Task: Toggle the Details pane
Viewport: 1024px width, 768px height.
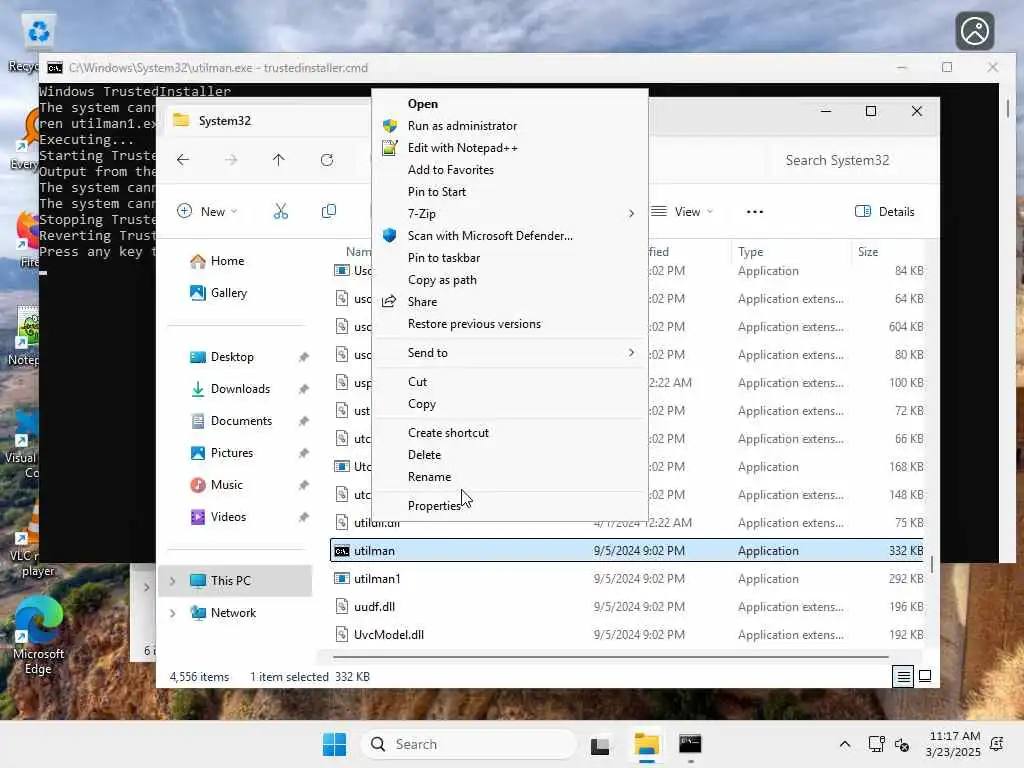Action: click(x=885, y=212)
